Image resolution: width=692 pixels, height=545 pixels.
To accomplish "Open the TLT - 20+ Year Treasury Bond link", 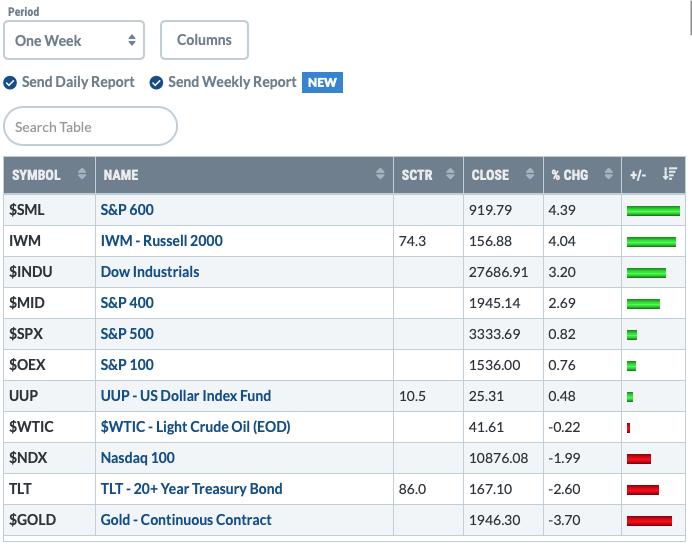I will tap(192, 489).
